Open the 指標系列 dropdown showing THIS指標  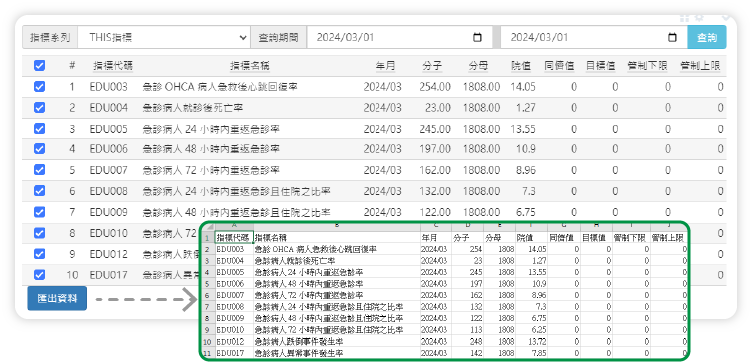[x=164, y=37]
